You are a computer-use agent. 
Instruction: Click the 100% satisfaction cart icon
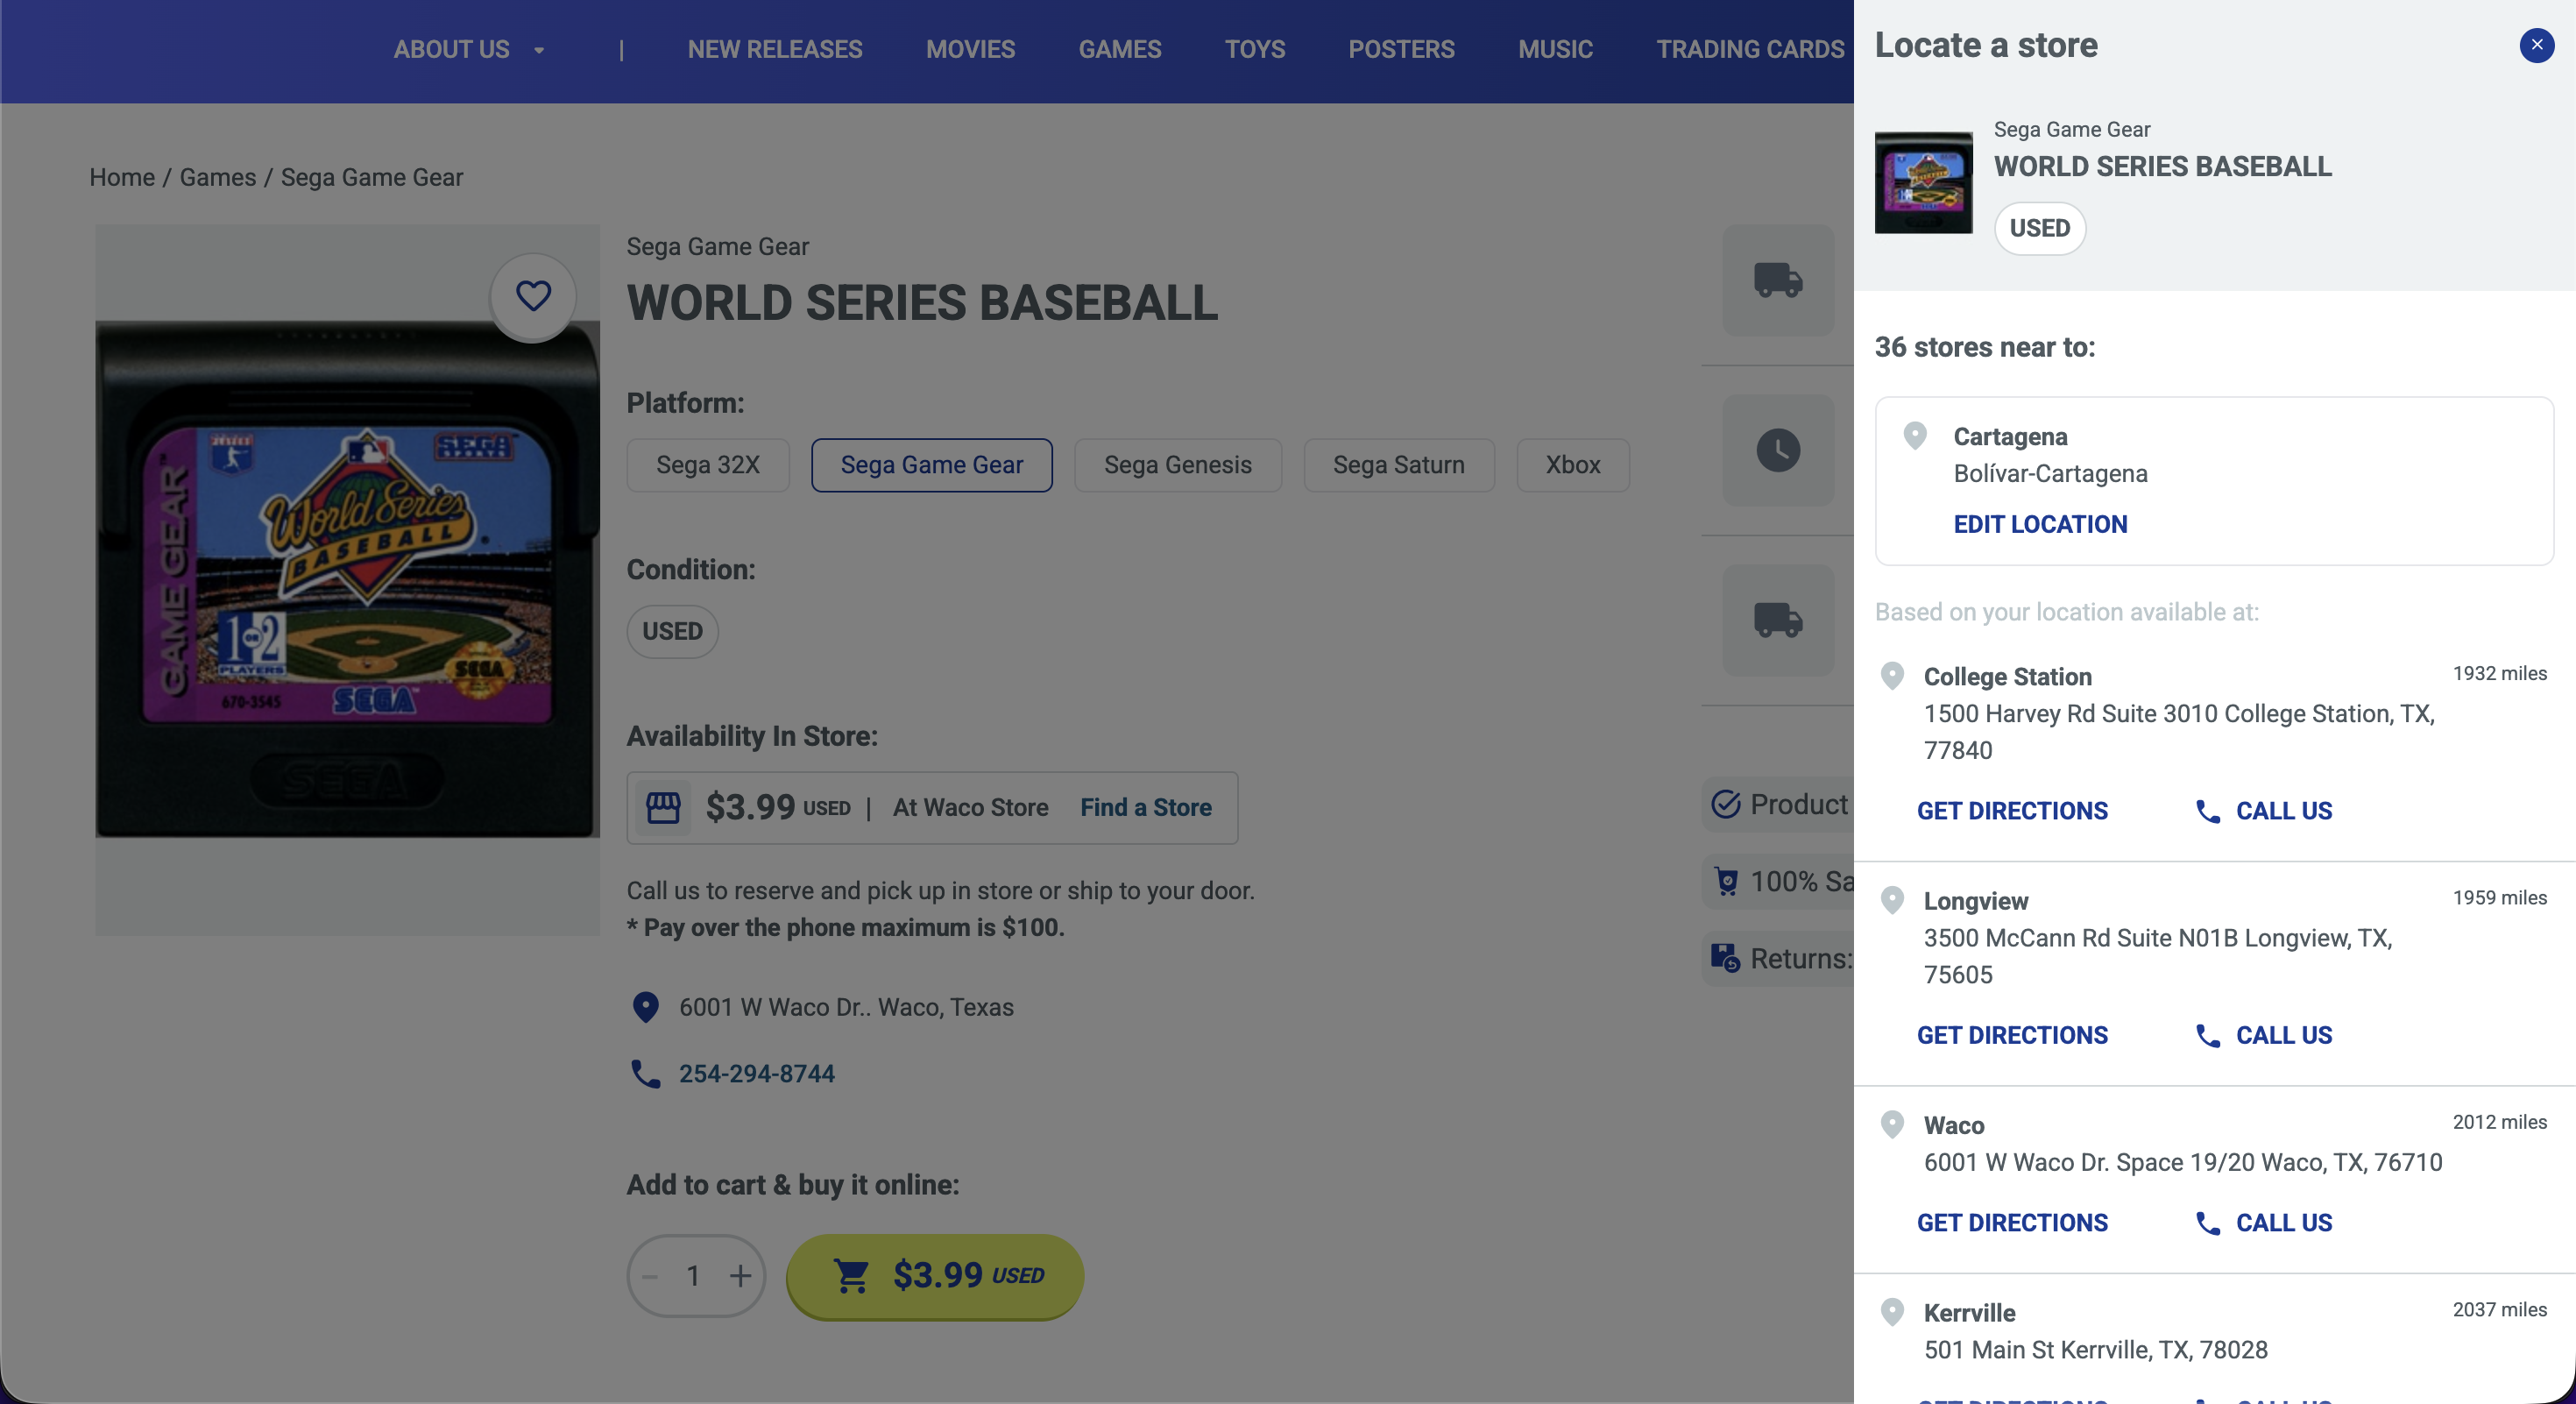pos(1726,881)
